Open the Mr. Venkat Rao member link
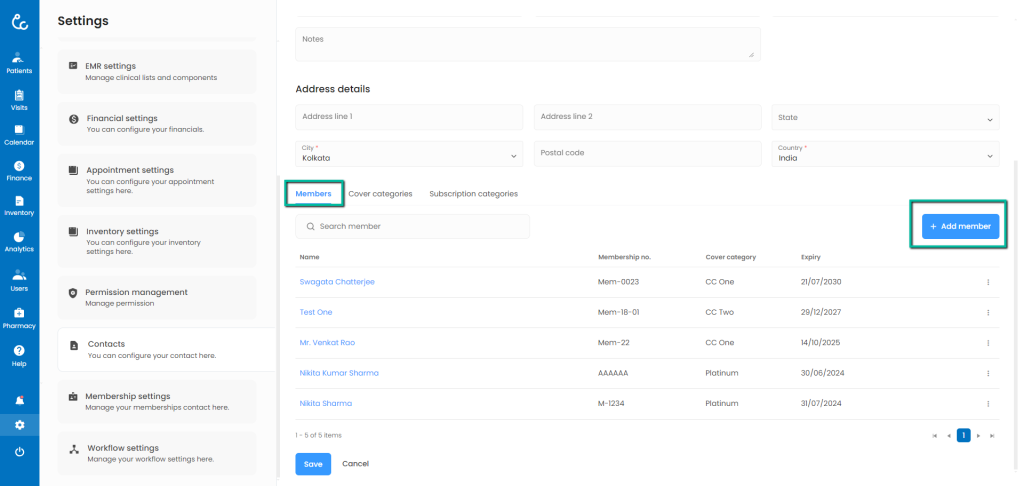The width and height of the screenshot is (1024, 486). click(327, 343)
